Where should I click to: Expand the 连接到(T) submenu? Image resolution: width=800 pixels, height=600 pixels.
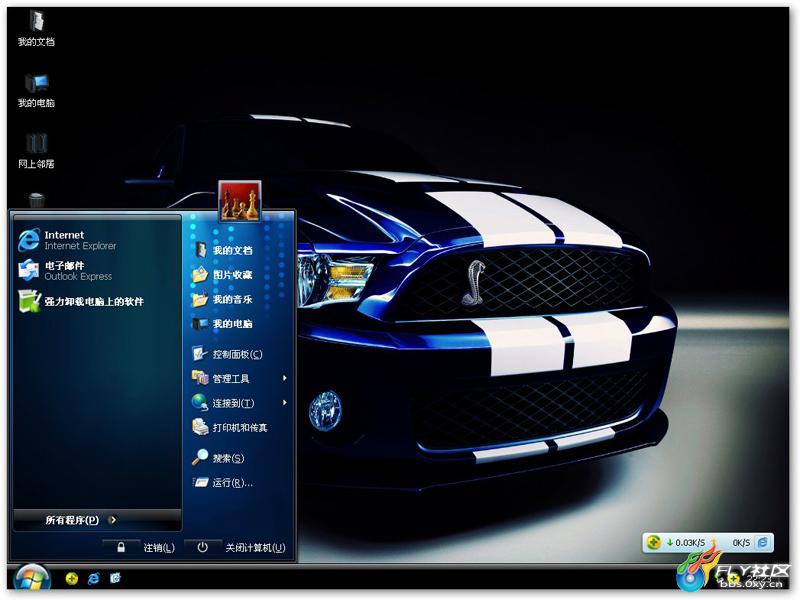pyautogui.click(x=239, y=403)
